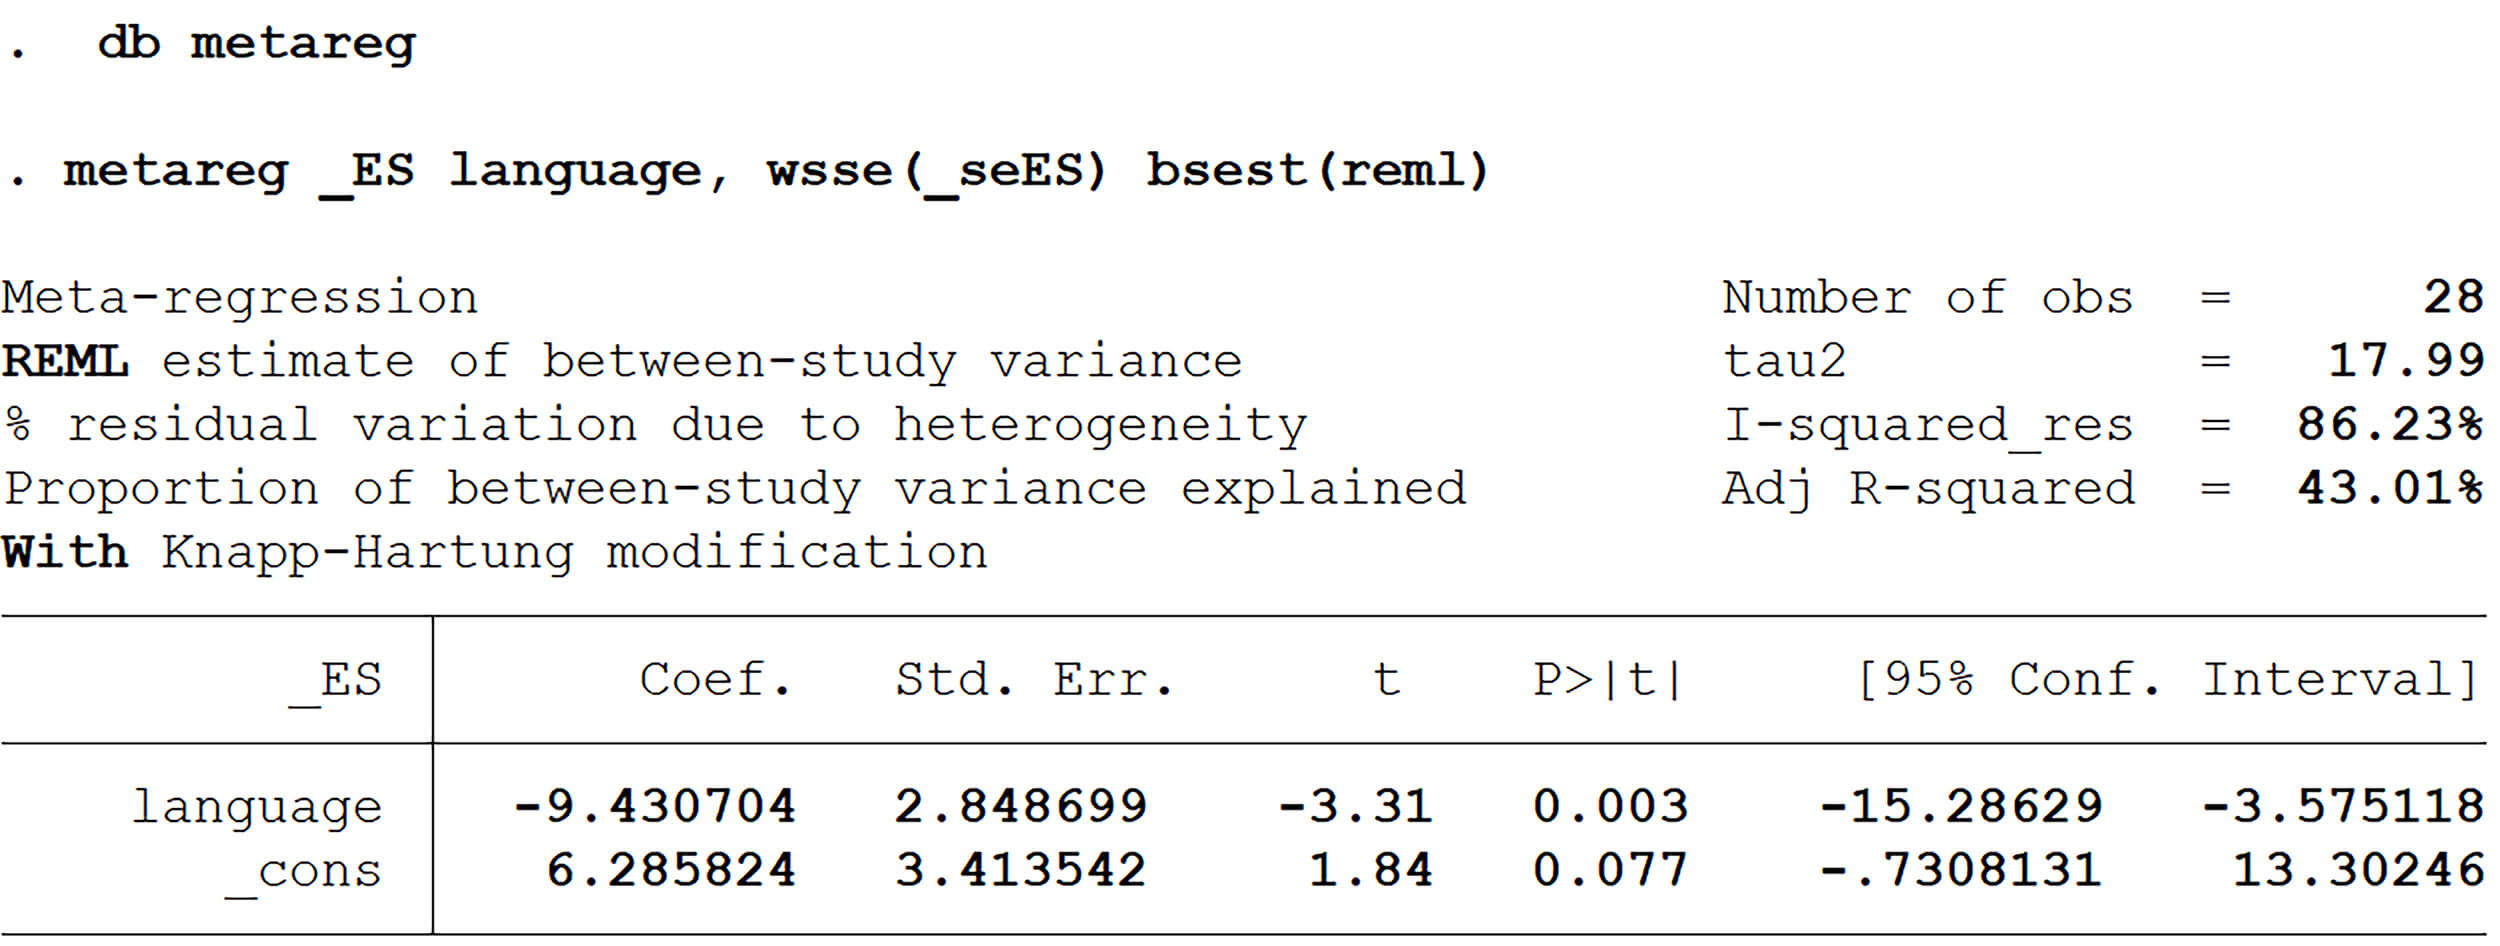Click the _cons p-value 0.077
The width and height of the screenshot is (2500, 946).
click(x=1610, y=871)
